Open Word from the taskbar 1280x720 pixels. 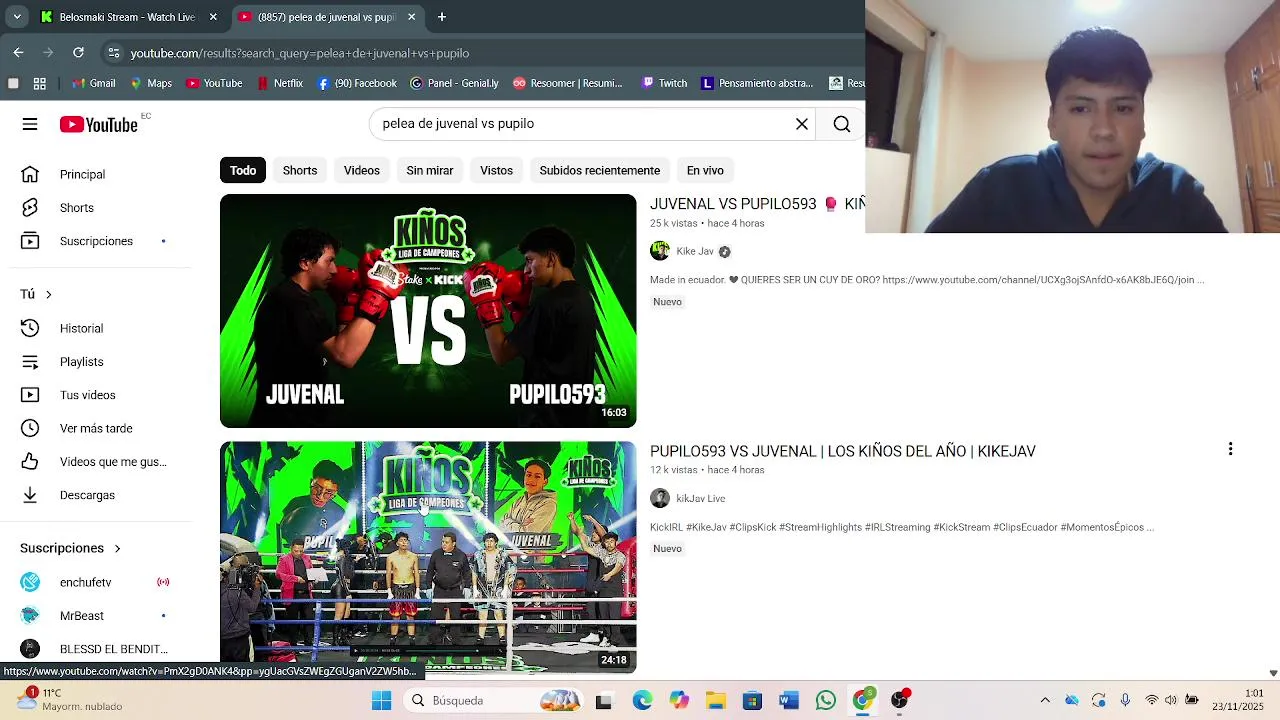pyautogui.click(x=789, y=700)
